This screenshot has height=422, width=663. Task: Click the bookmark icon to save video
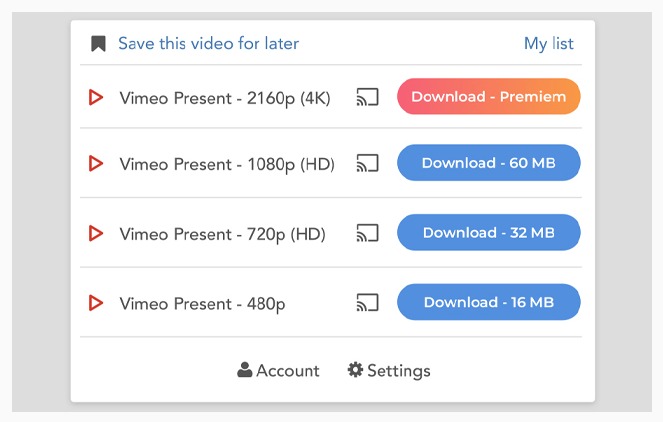(x=98, y=44)
